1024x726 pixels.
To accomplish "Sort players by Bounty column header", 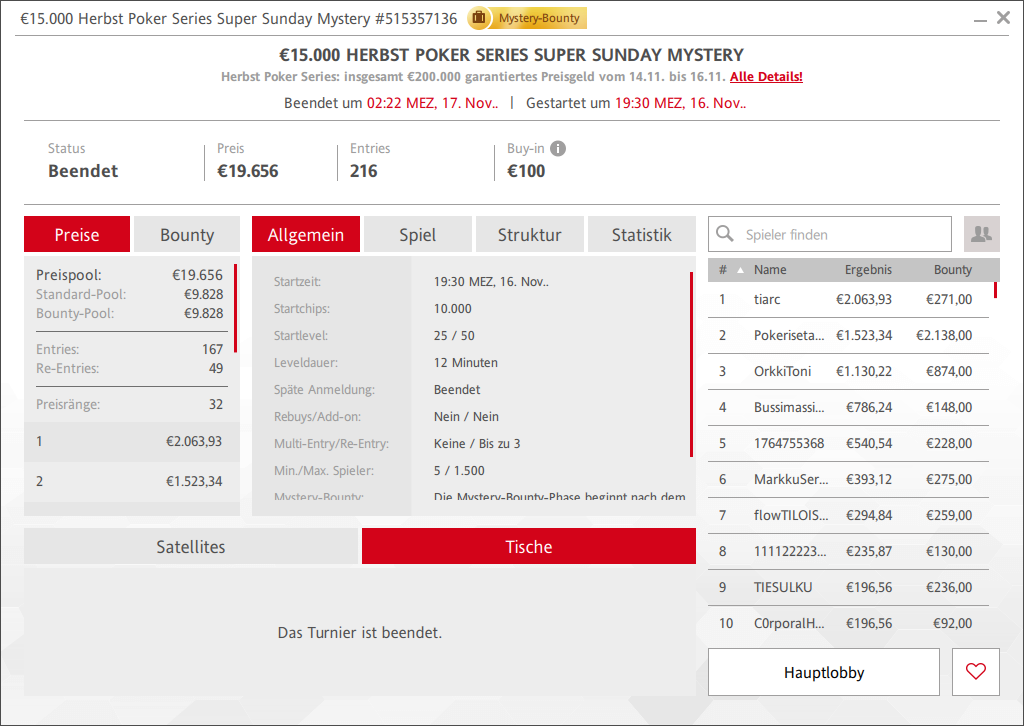I will pos(952,270).
